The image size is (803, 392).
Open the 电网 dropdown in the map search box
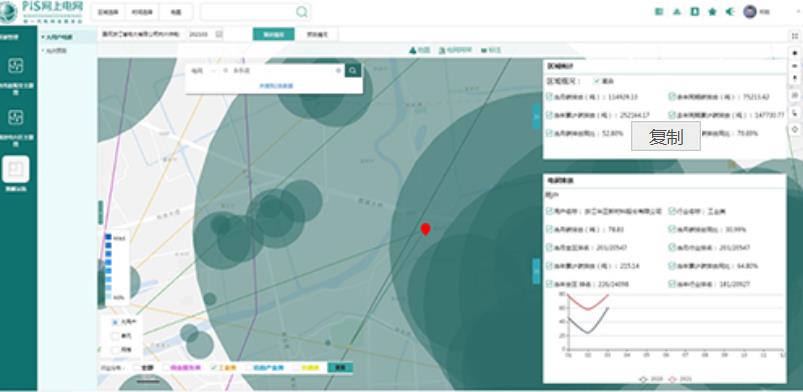pos(204,71)
